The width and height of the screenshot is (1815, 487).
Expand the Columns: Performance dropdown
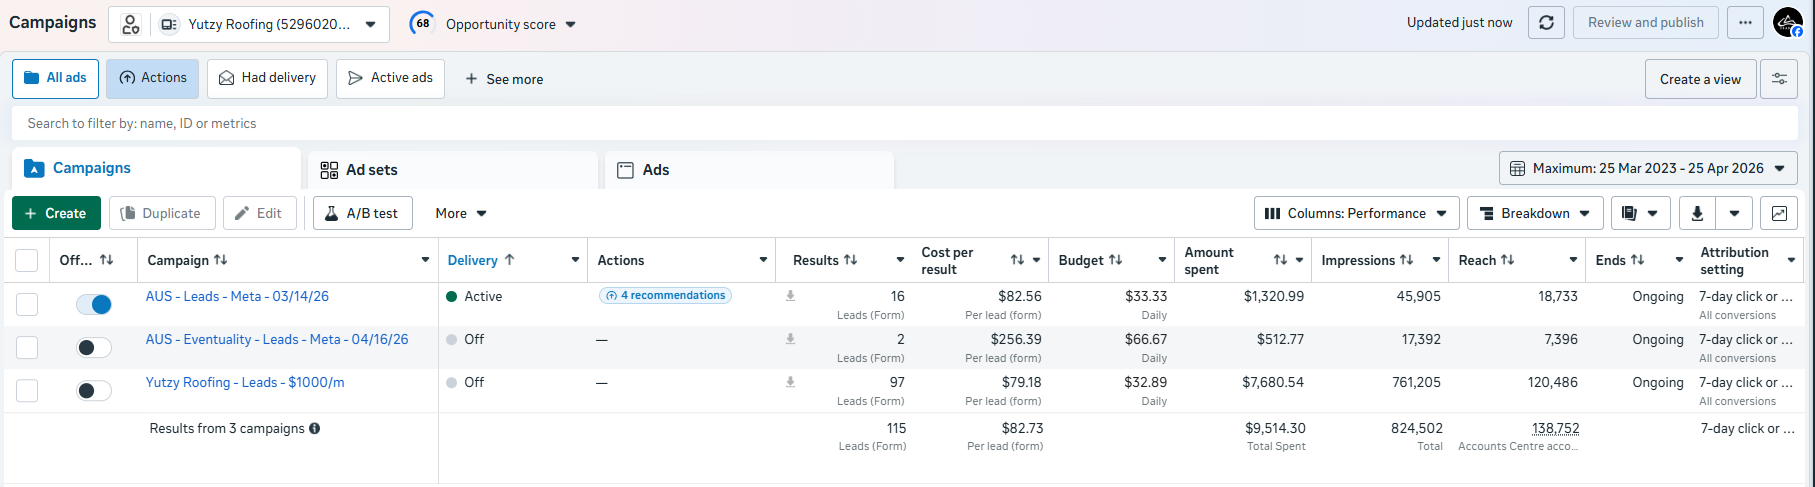(x=1356, y=213)
